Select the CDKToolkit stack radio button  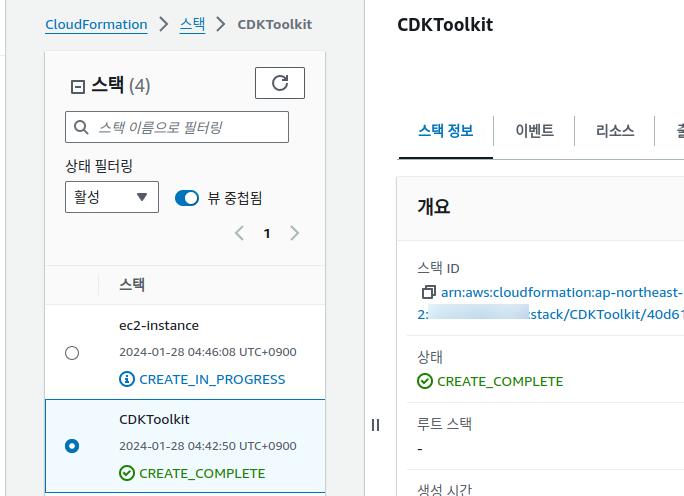[72, 446]
